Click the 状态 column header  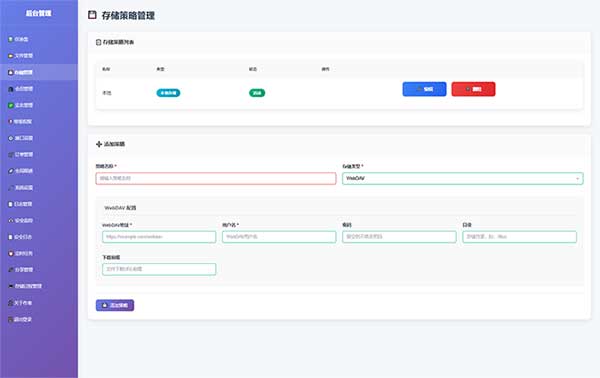point(253,69)
